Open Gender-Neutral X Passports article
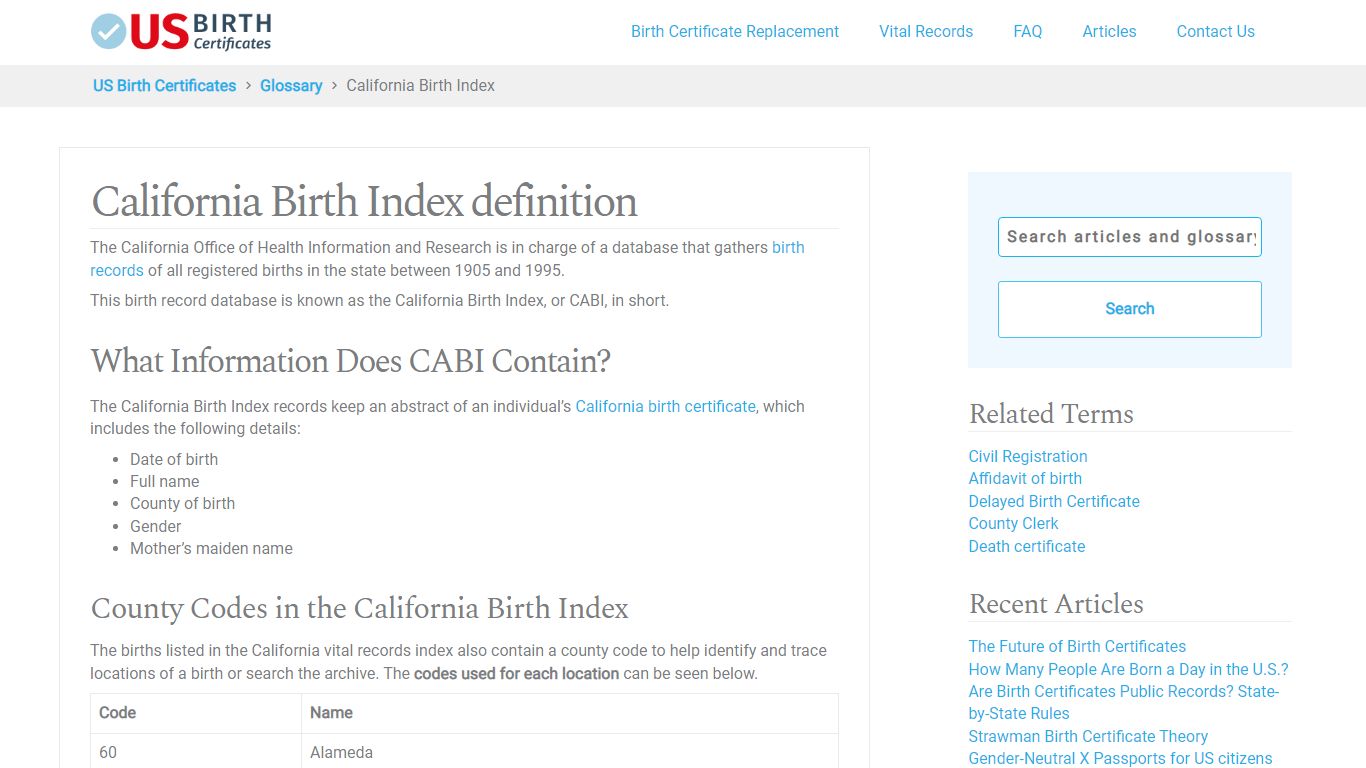 pyautogui.click(x=1120, y=758)
